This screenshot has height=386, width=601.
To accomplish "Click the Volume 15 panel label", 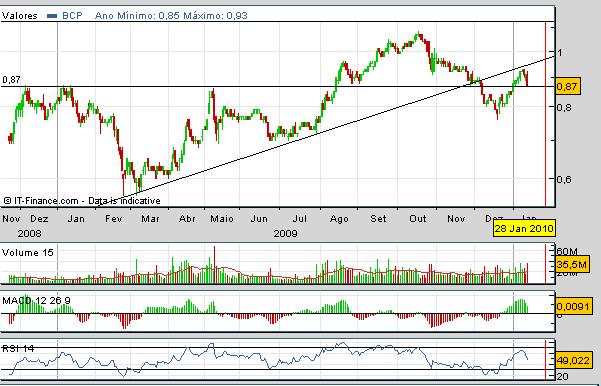I will 28,253.
